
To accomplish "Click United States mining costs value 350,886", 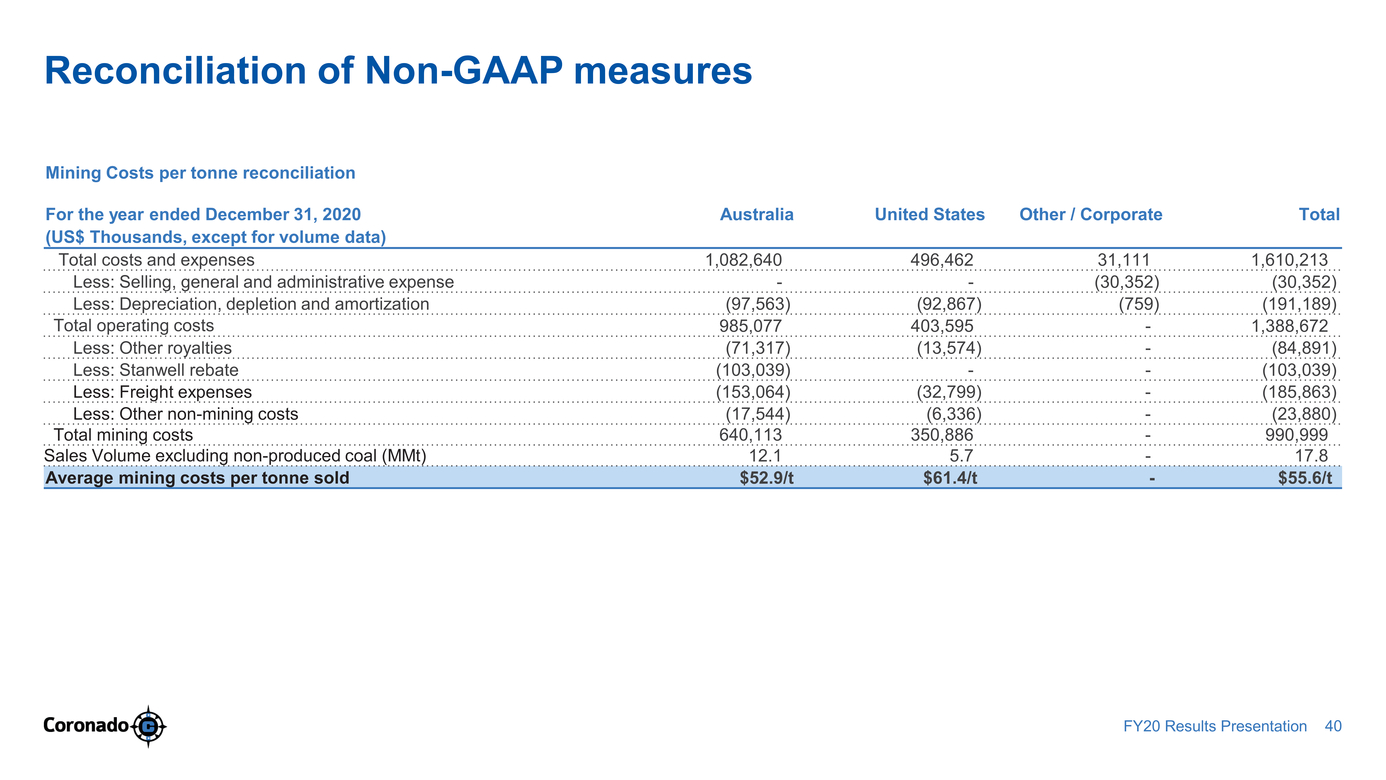I will (942, 435).
